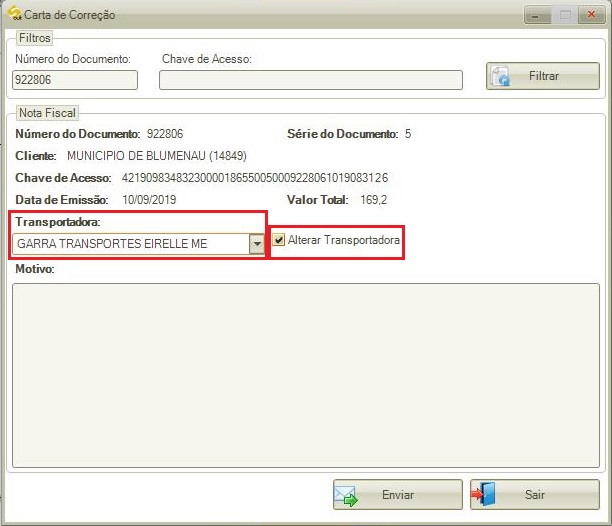Click the access key 42190983483230000186550050009228061019083126
The height and width of the screenshot is (526, 612).
coord(255,178)
